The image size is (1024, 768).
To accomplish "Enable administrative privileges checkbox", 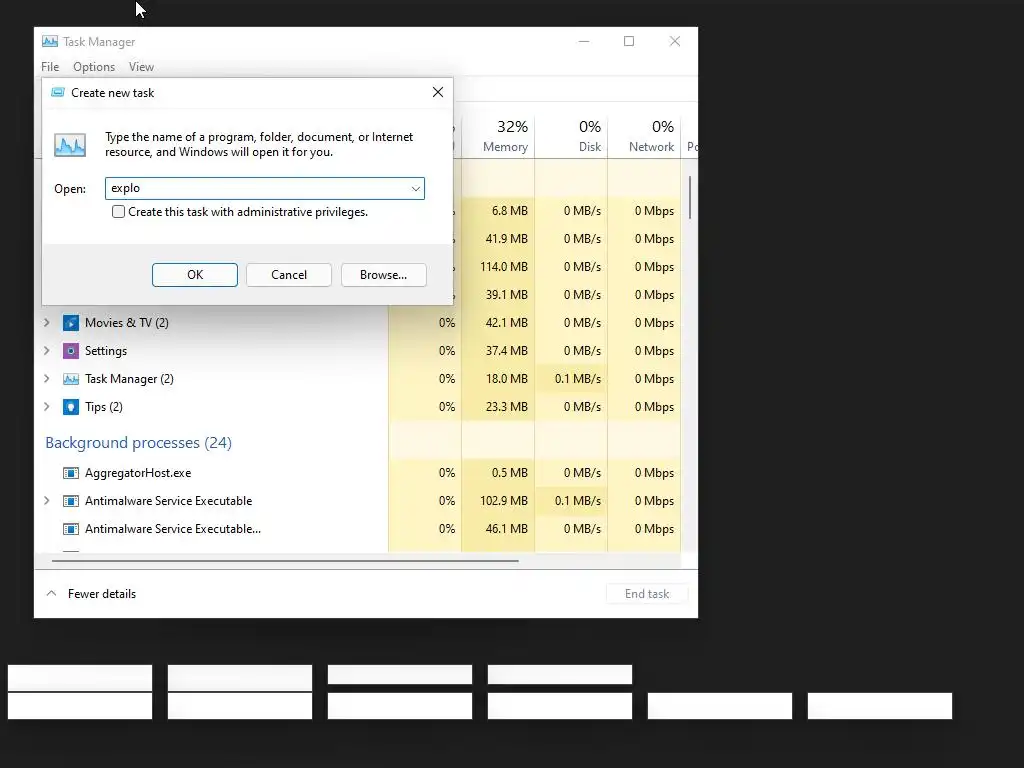I will 118,212.
